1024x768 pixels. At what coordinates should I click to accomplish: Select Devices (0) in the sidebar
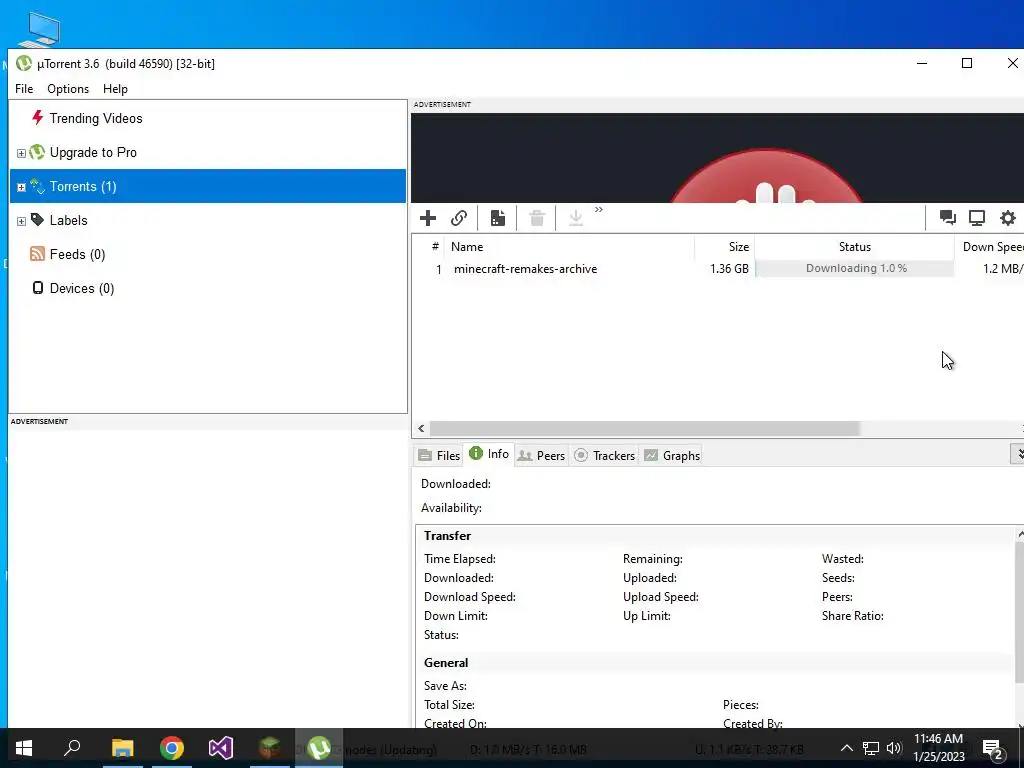point(82,288)
